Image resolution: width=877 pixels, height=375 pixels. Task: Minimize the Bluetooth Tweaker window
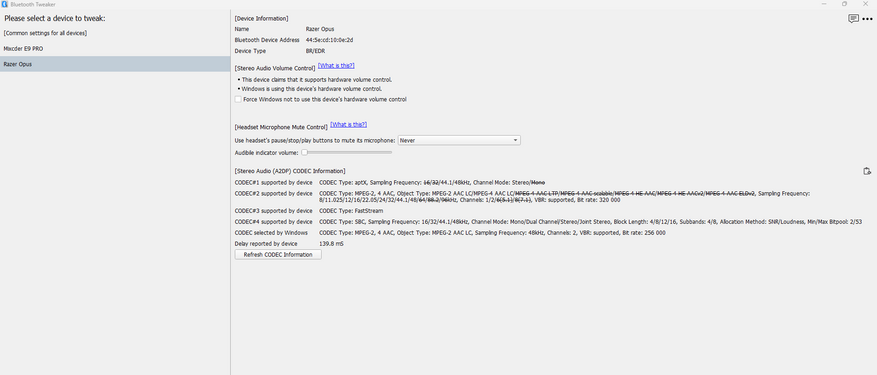tap(824, 4)
